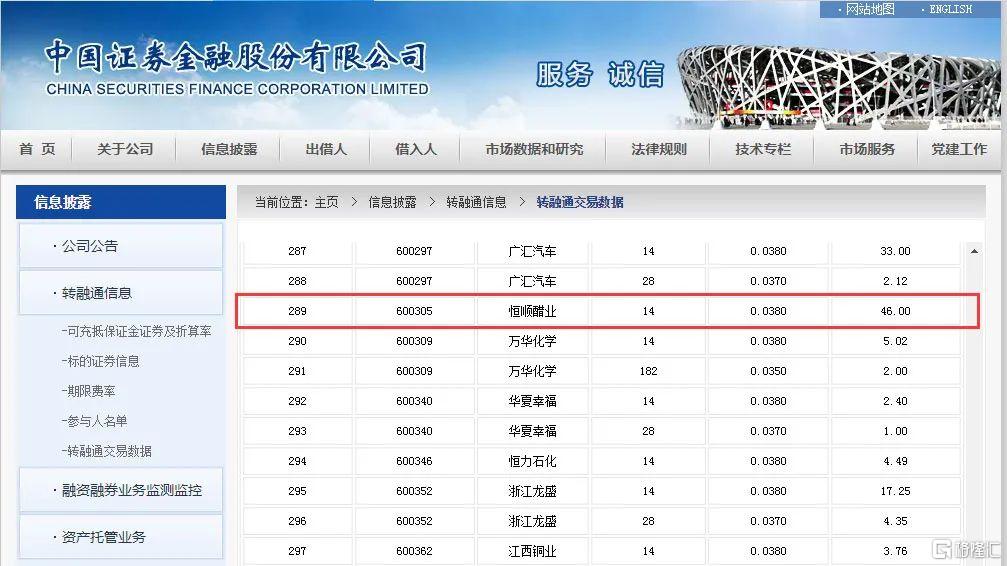The width and height of the screenshot is (1007, 566).
Task: Open the 借入人 menu item
Action: coord(416,149)
